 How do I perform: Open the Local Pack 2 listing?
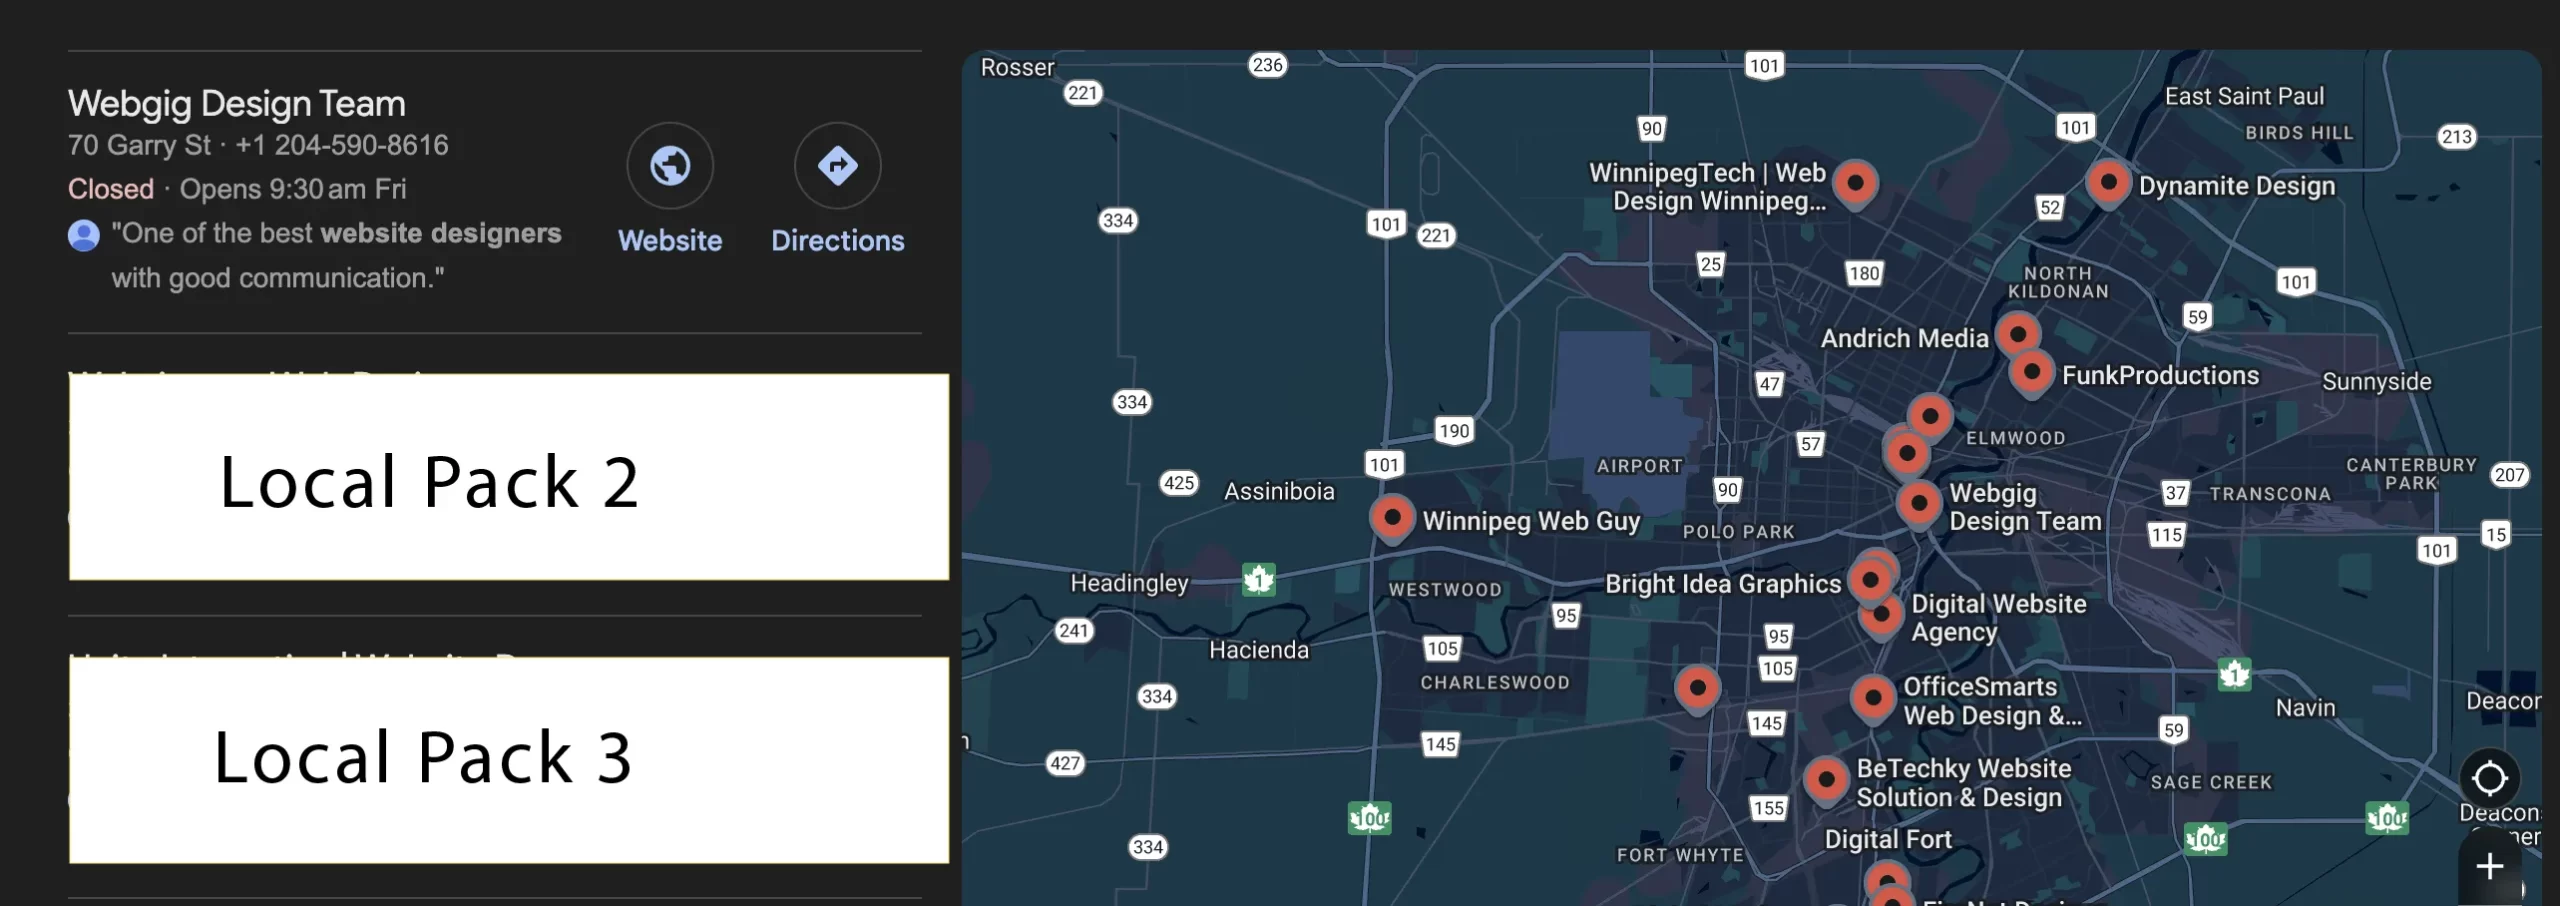(508, 477)
